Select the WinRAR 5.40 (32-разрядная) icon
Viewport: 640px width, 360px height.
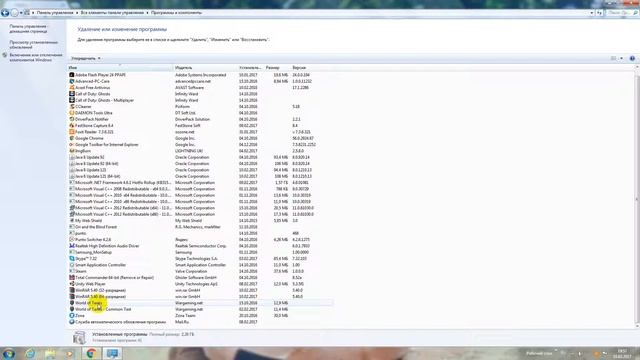click(72, 290)
